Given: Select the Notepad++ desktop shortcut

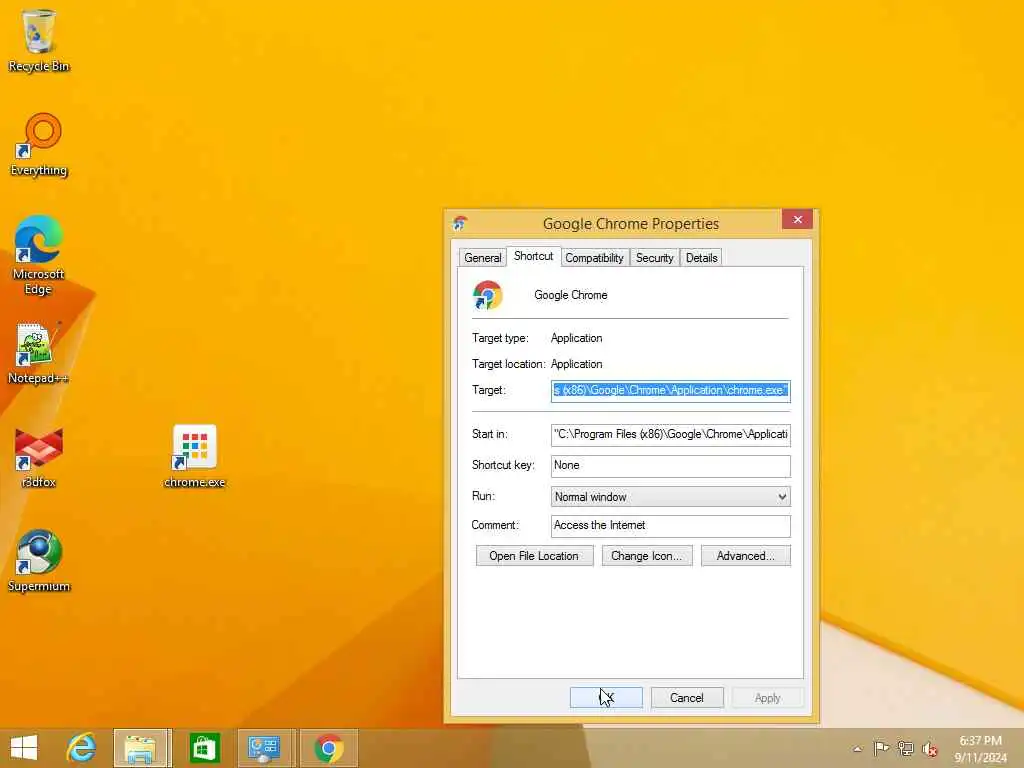Looking at the screenshot, I should click(x=38, y=353).
